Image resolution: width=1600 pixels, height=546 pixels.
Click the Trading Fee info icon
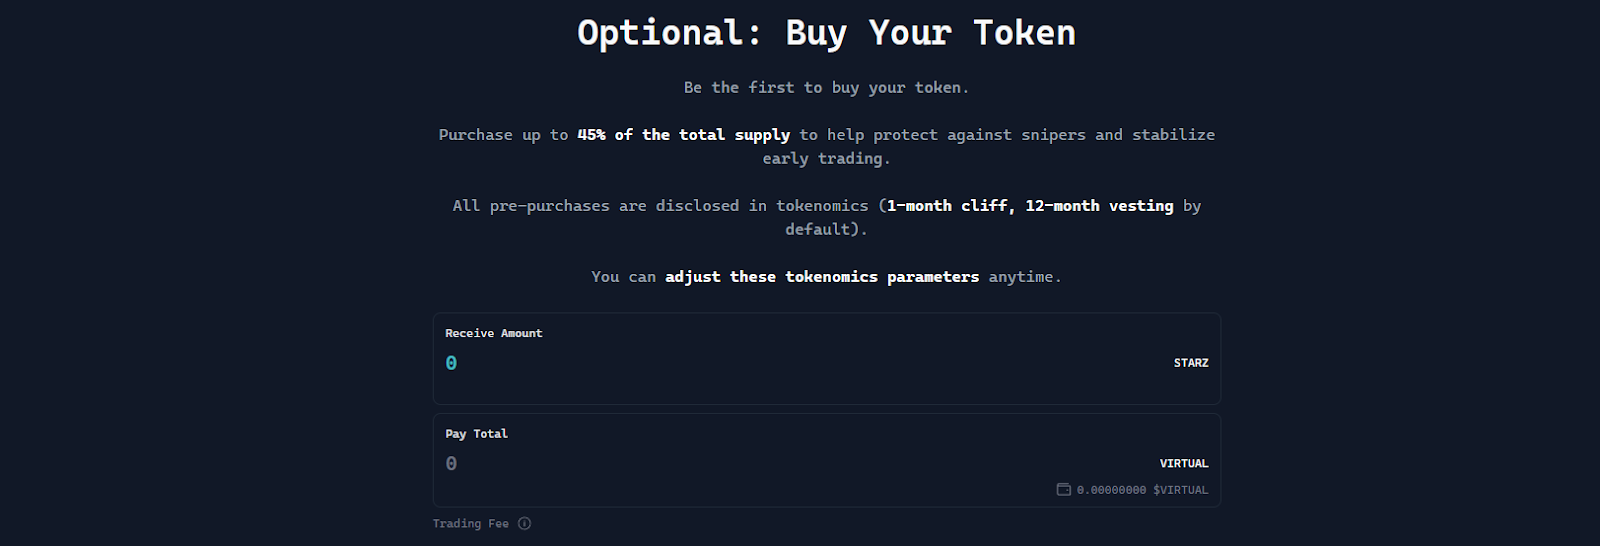tap(525, 524)
